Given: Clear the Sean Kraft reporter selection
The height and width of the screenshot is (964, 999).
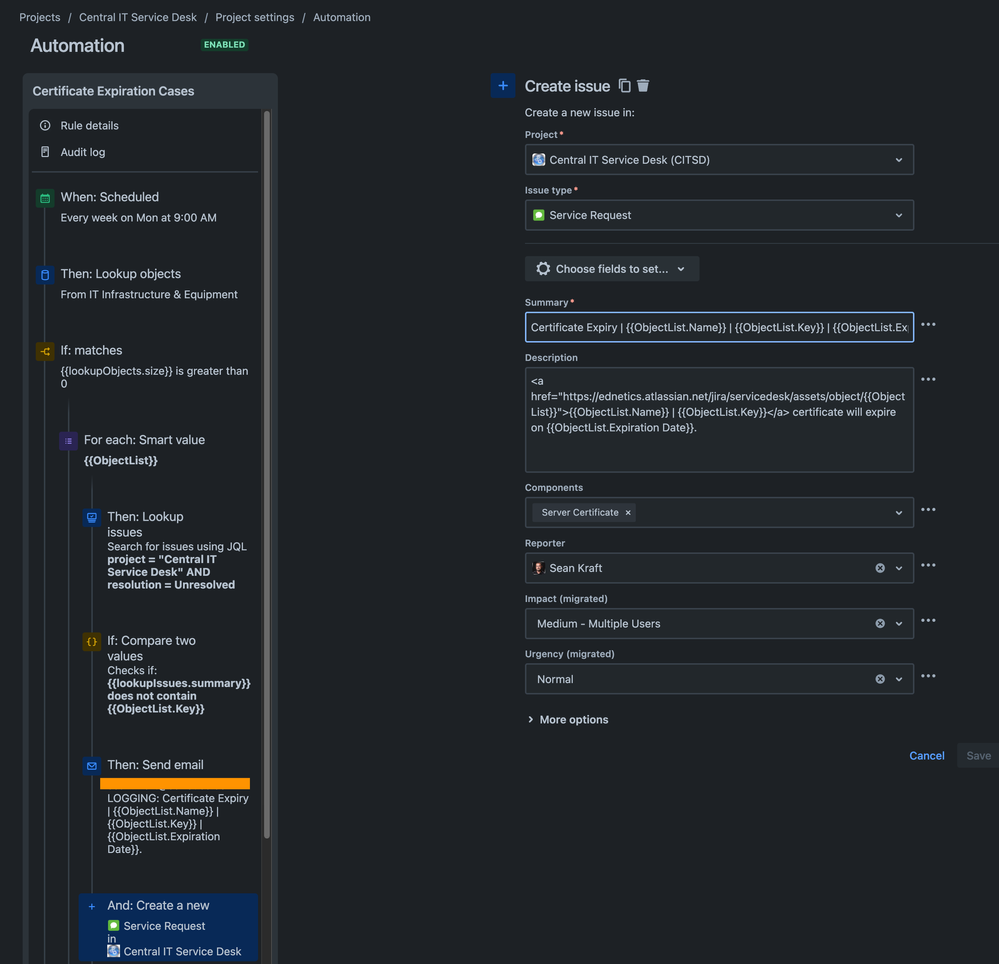Looking at the screenshot, I should (880, 568).
